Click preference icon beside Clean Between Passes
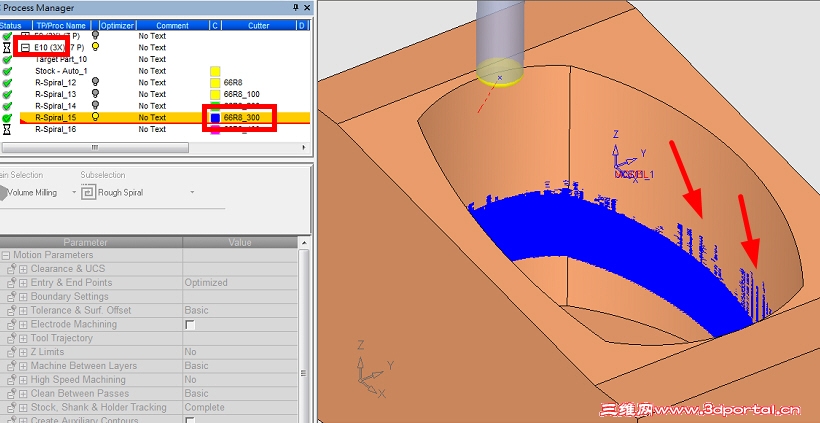The image size is (820, 423). (12, 394)
